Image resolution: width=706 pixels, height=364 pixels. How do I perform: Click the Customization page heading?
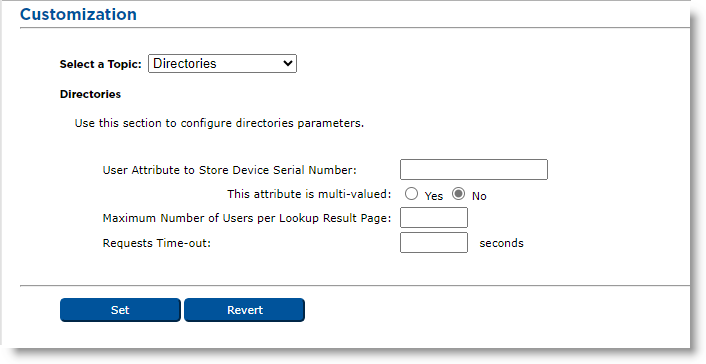coord(78,14)
